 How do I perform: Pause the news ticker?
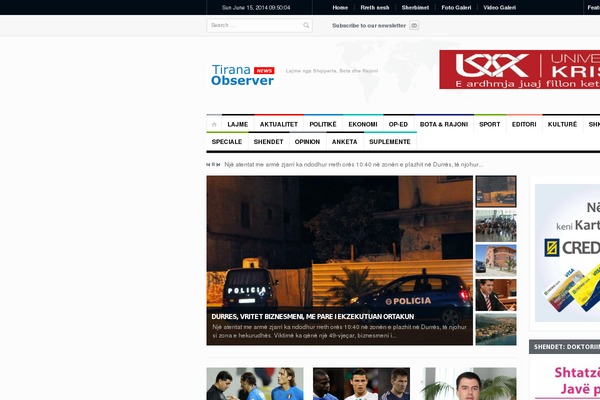213,165
